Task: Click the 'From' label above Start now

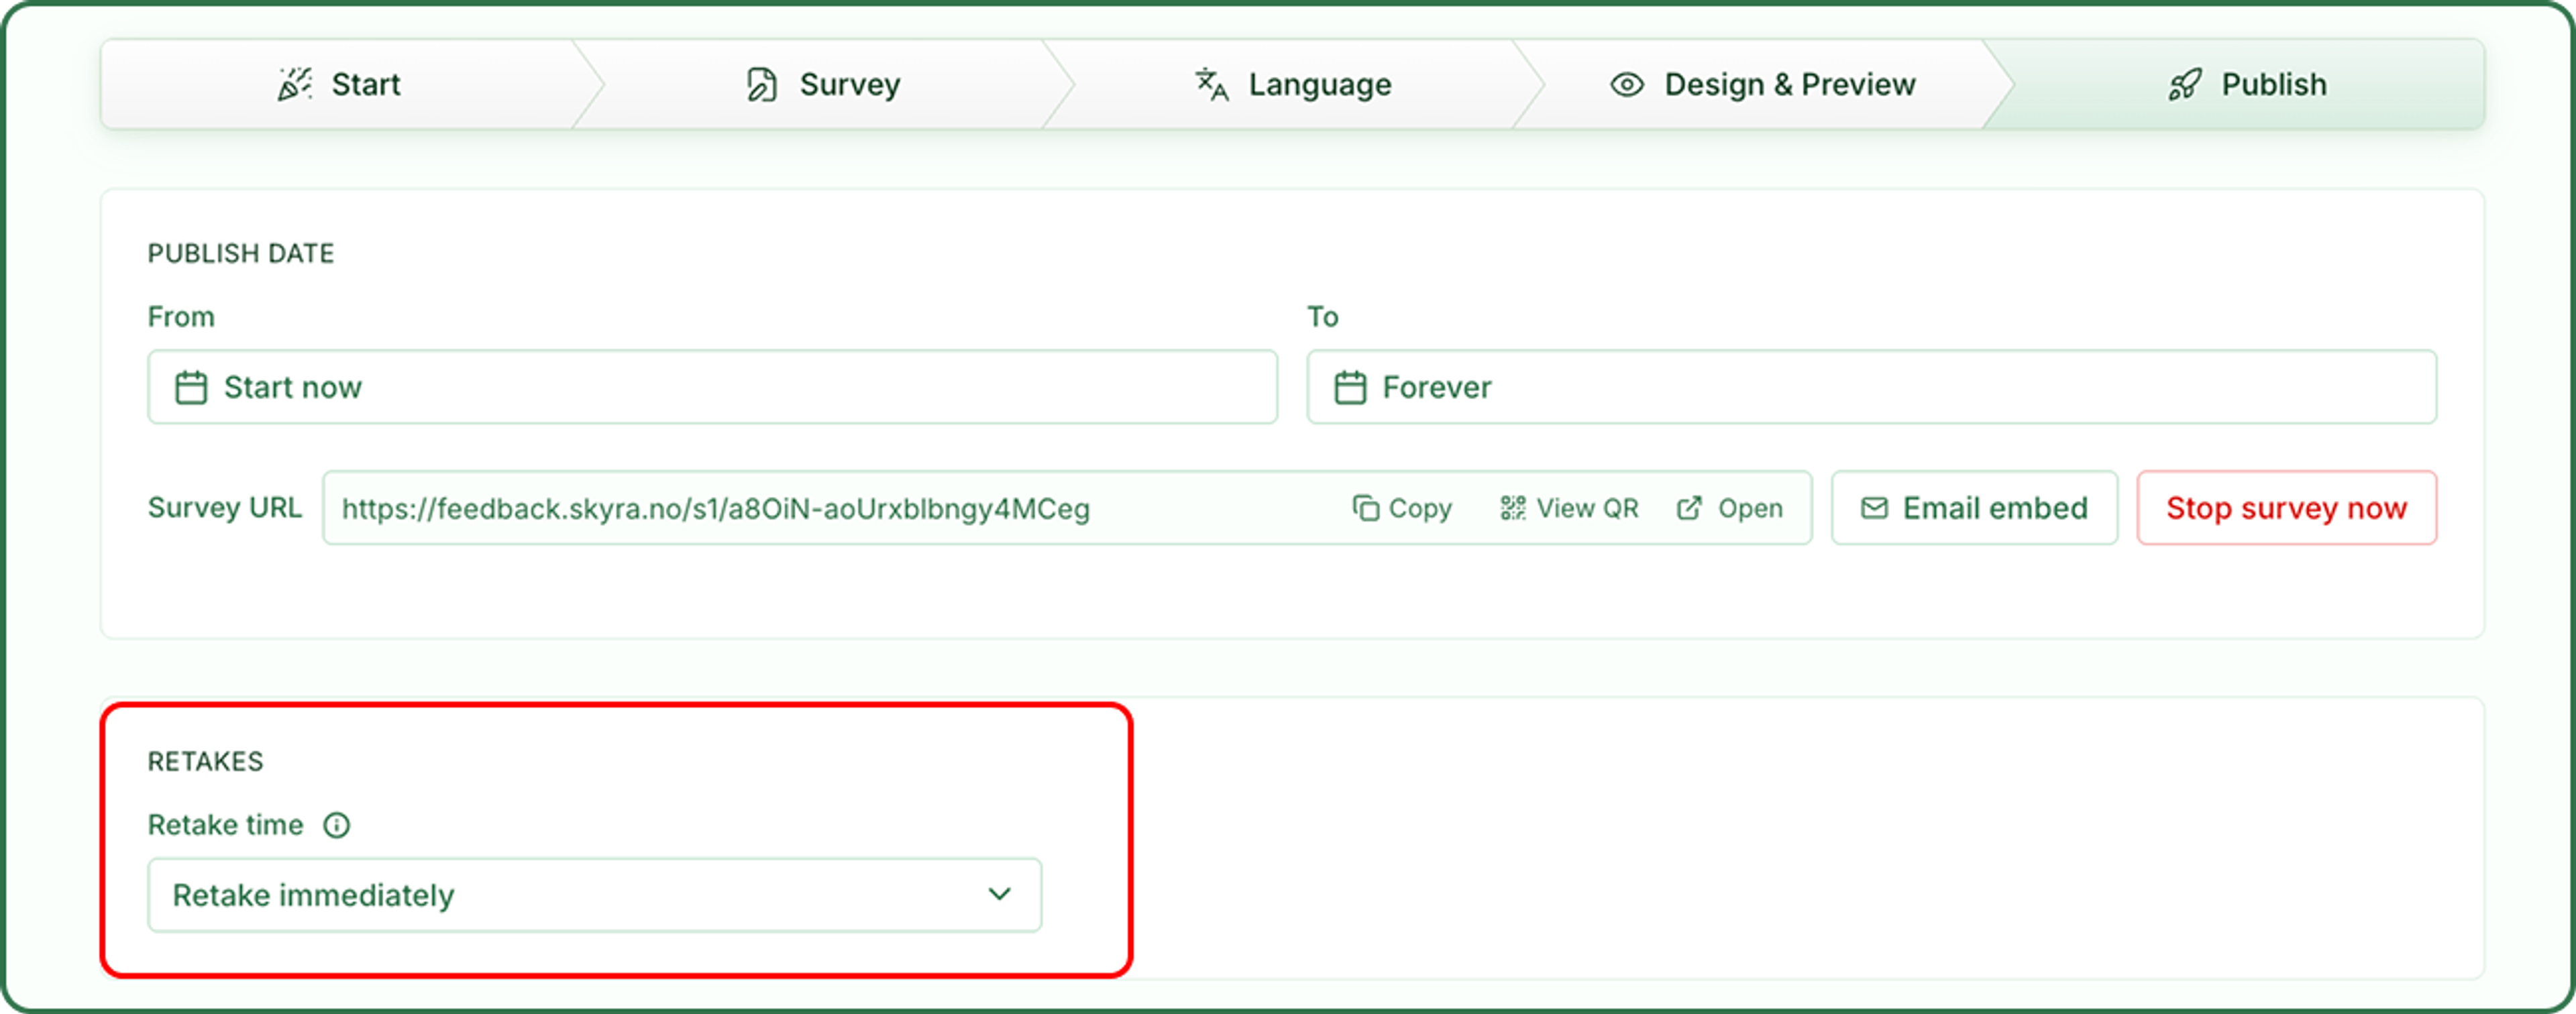Action: 181,317
